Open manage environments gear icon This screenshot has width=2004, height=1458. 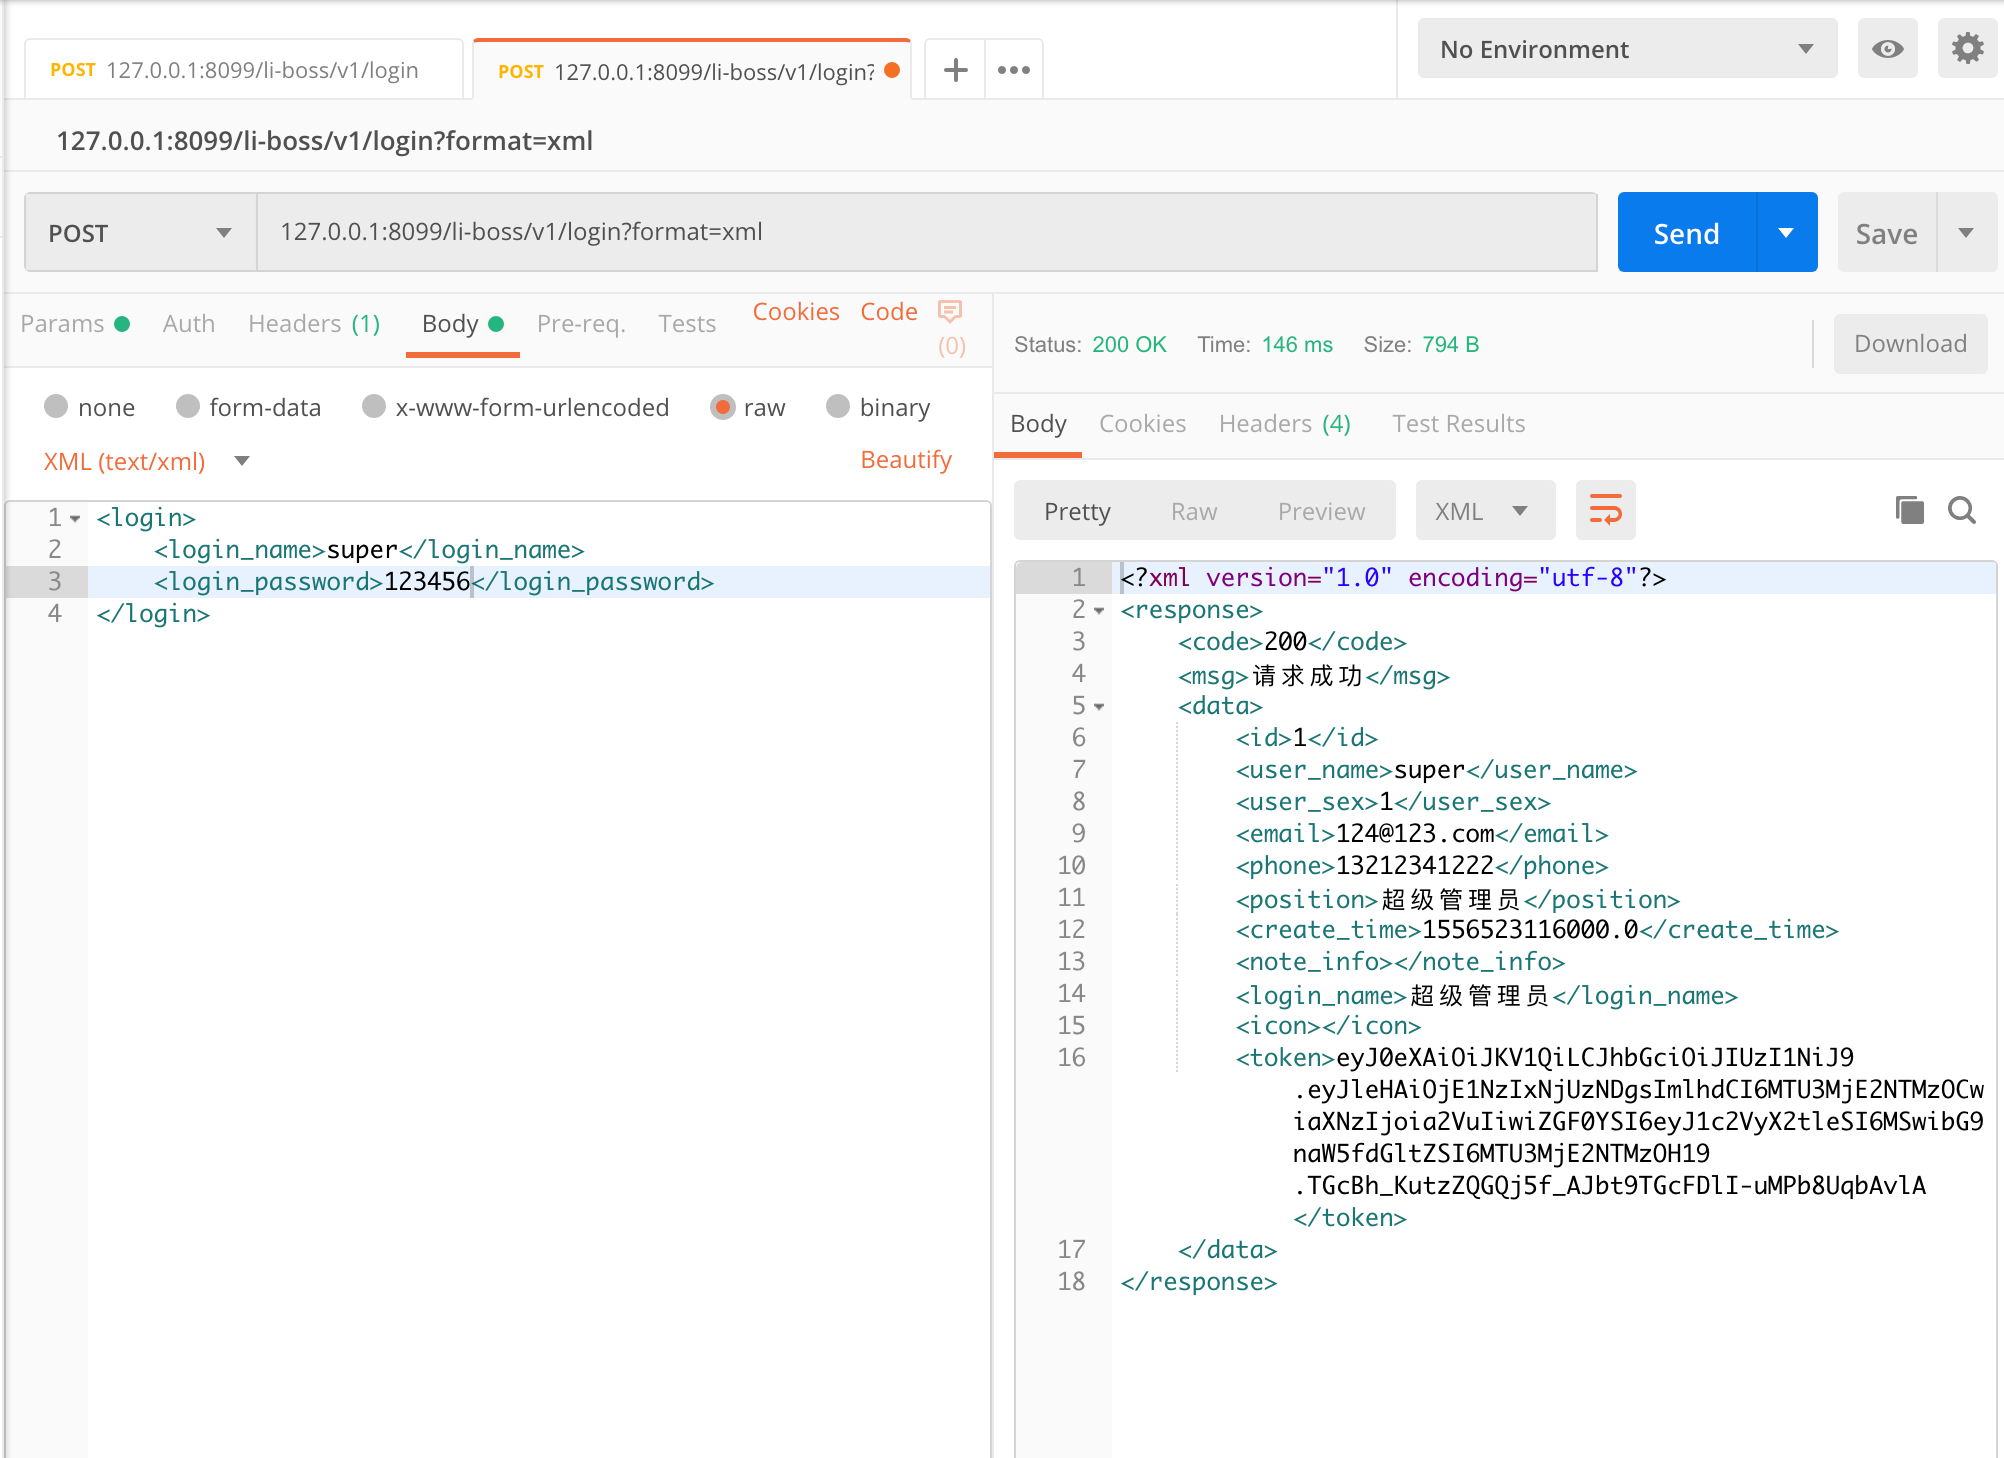1966,49
